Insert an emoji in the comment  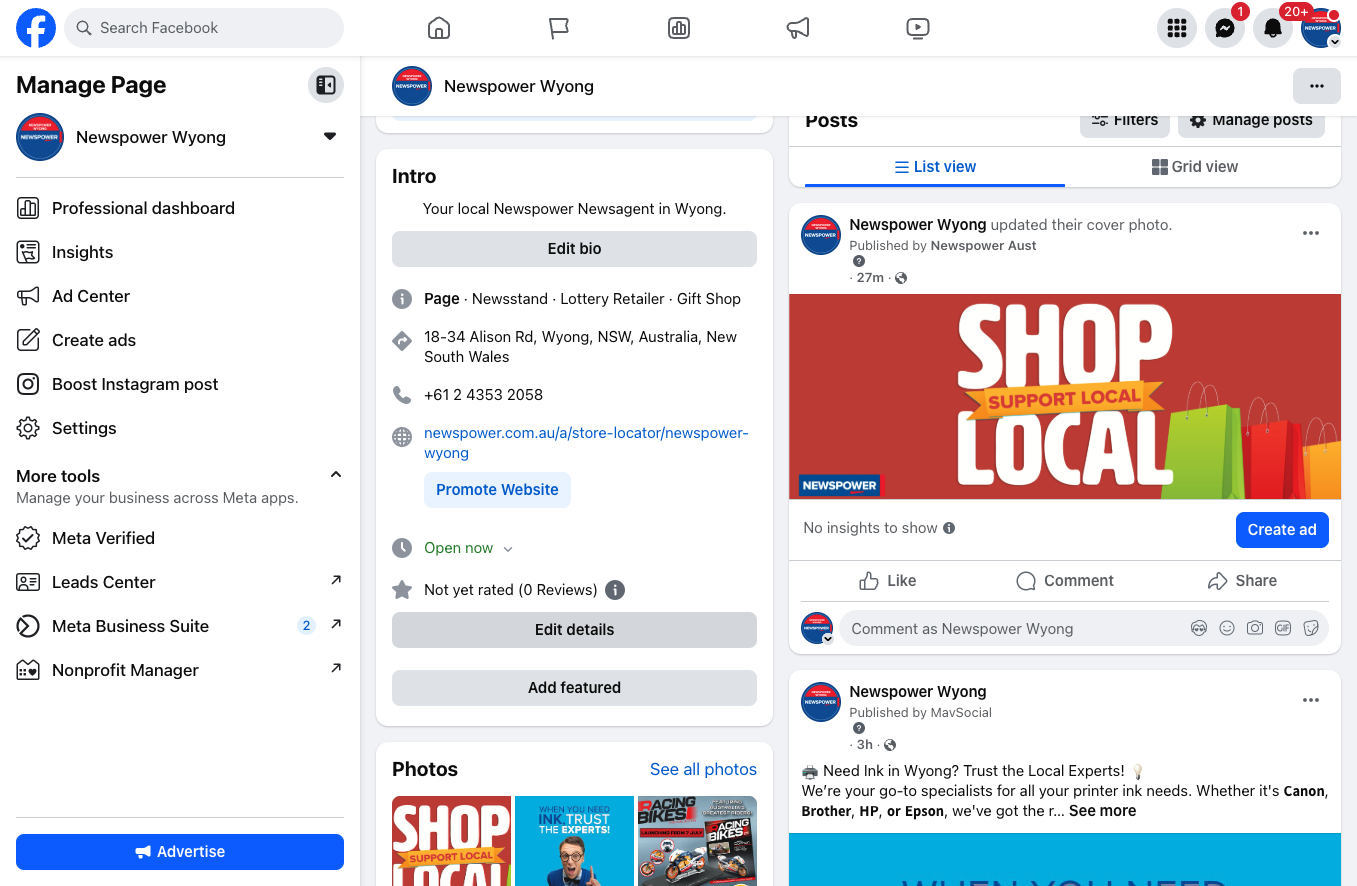point(1227,629)
